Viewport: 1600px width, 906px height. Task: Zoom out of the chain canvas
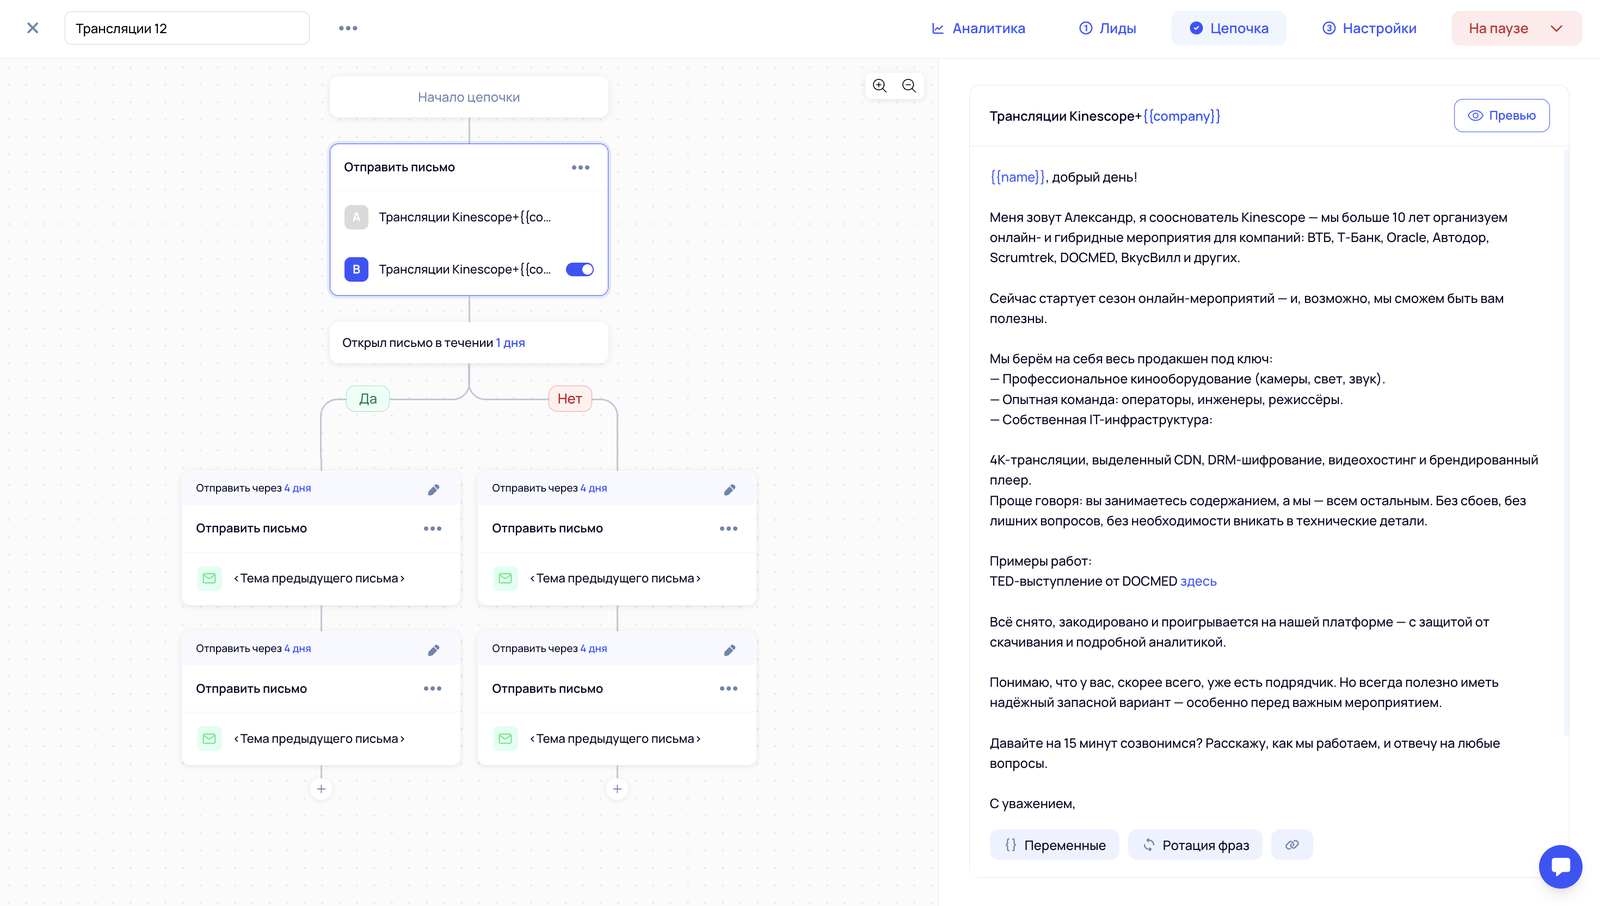click(909, 86)
